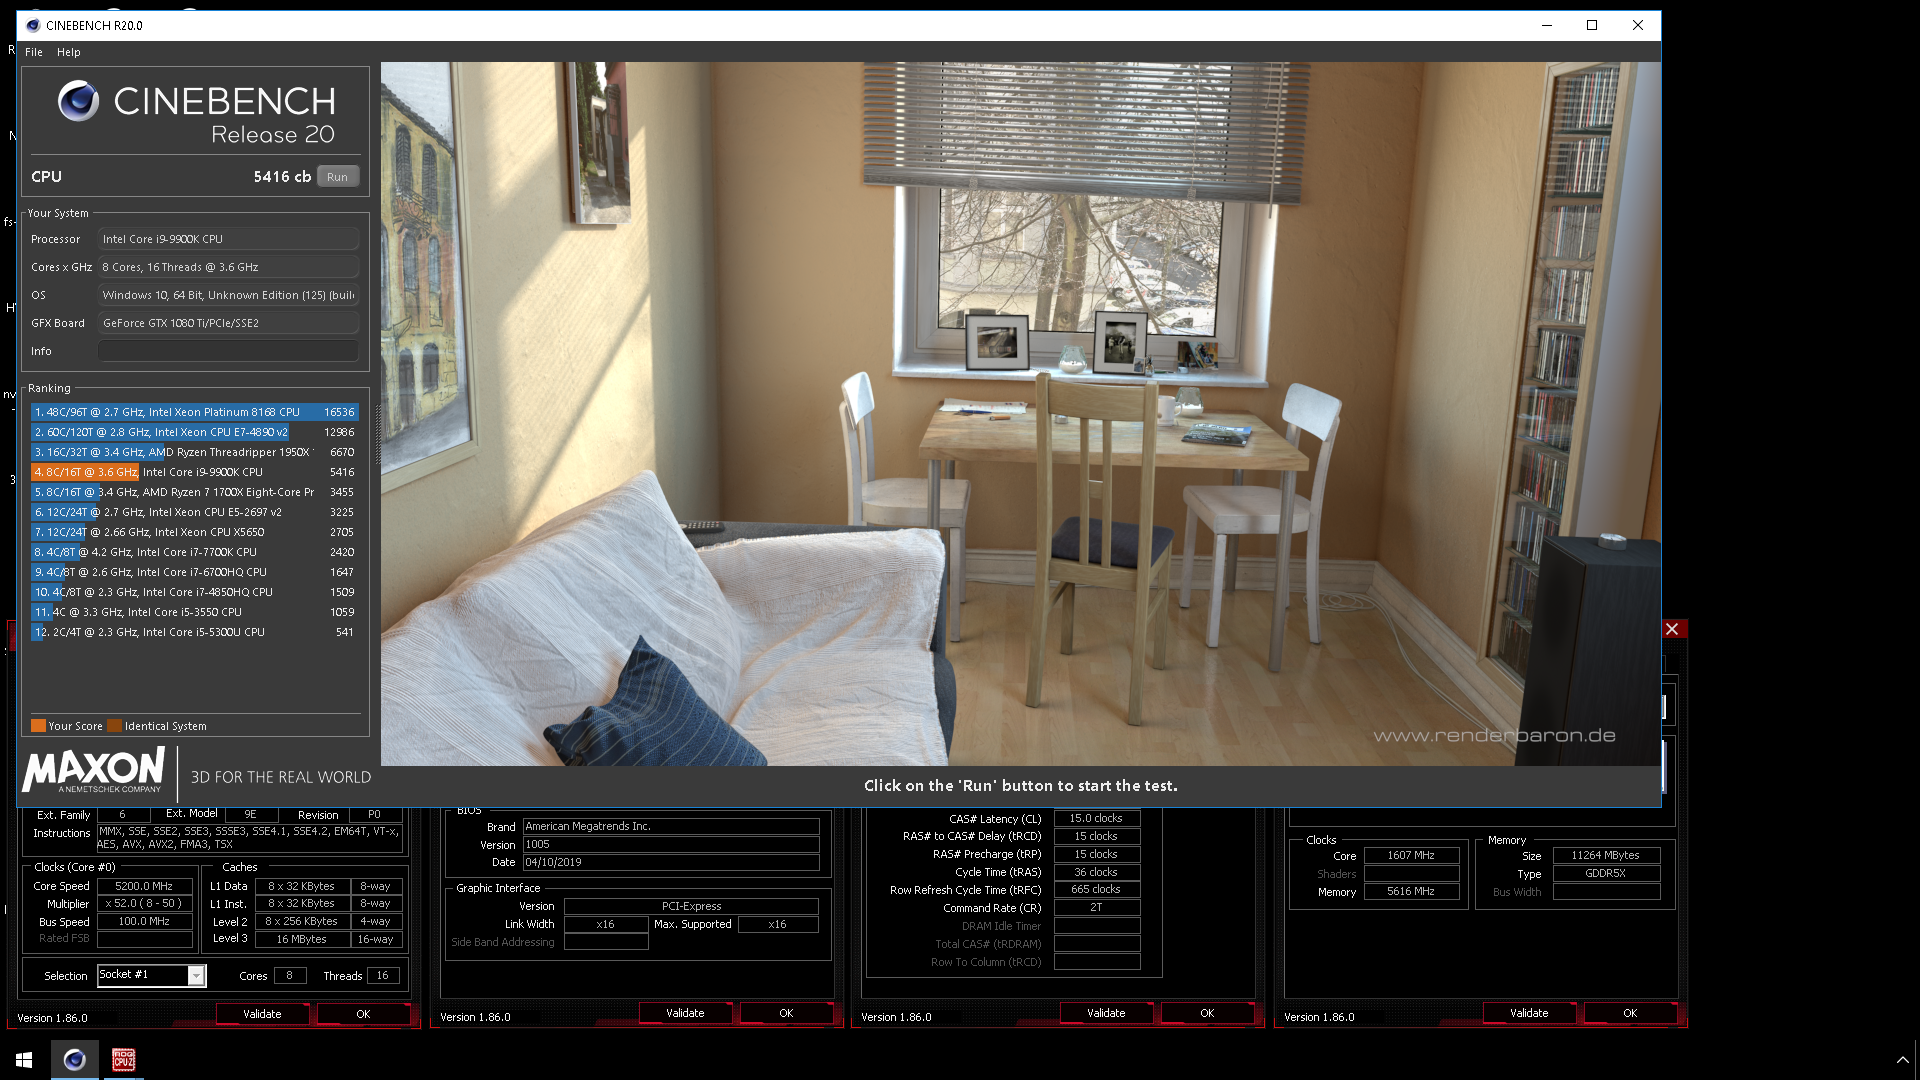Select ranking row Xeon CPU X5650
The width and height of the screenshot is (1920, 1080).
point(194,532)
